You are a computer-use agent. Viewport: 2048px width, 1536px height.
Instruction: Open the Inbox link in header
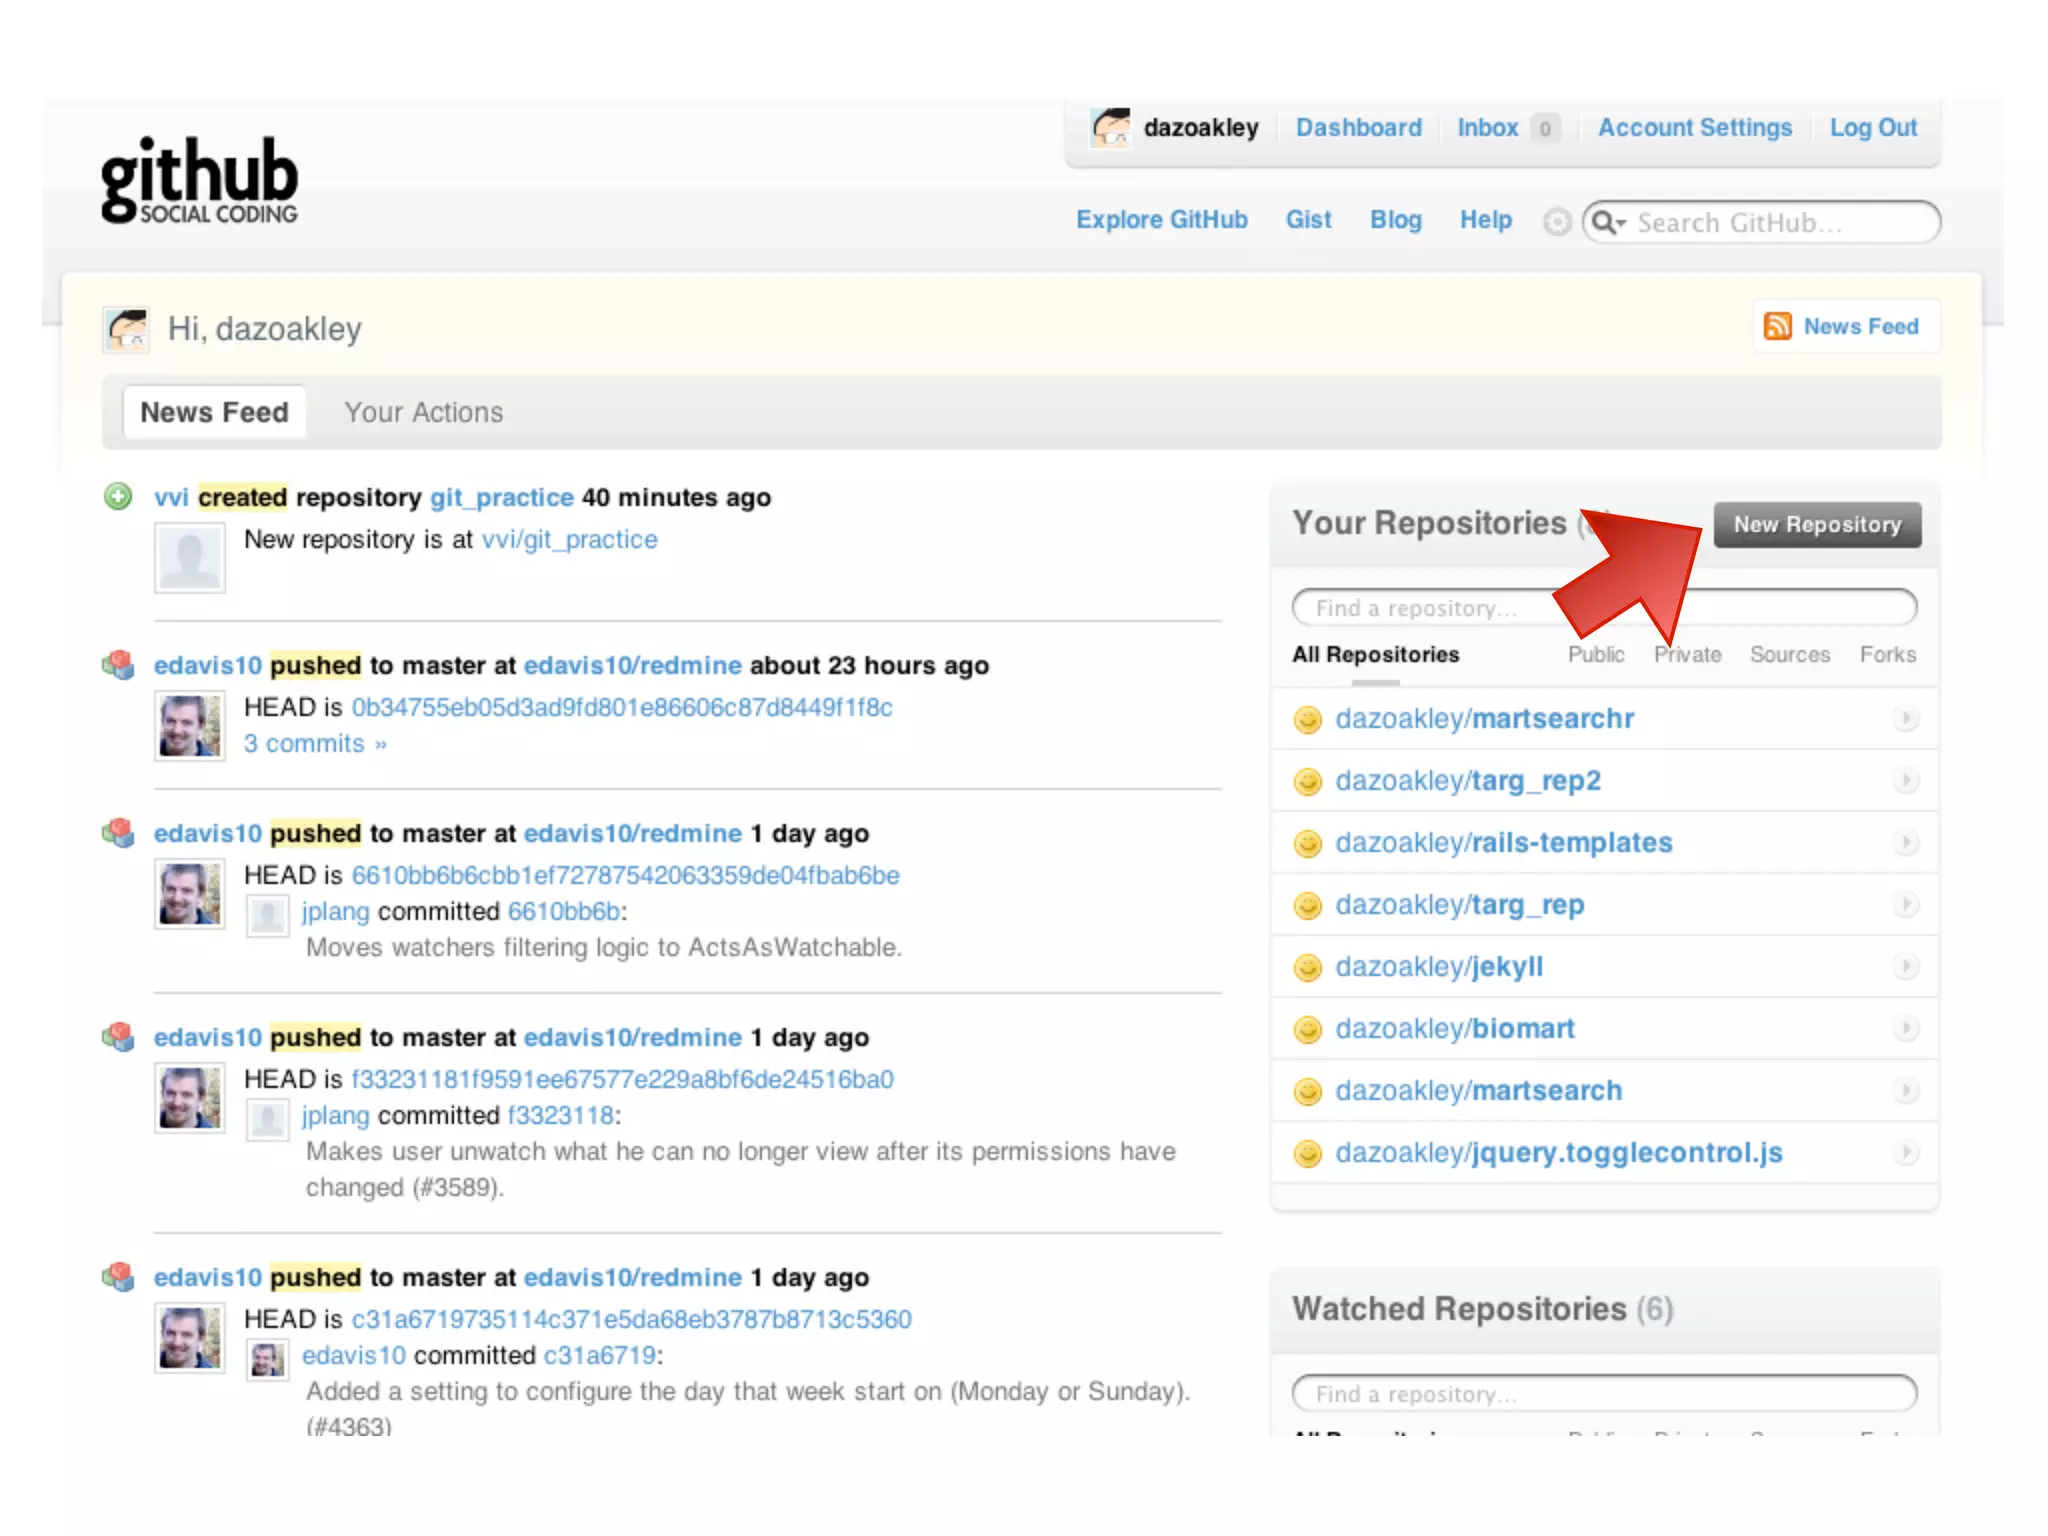pos(1487,128)
